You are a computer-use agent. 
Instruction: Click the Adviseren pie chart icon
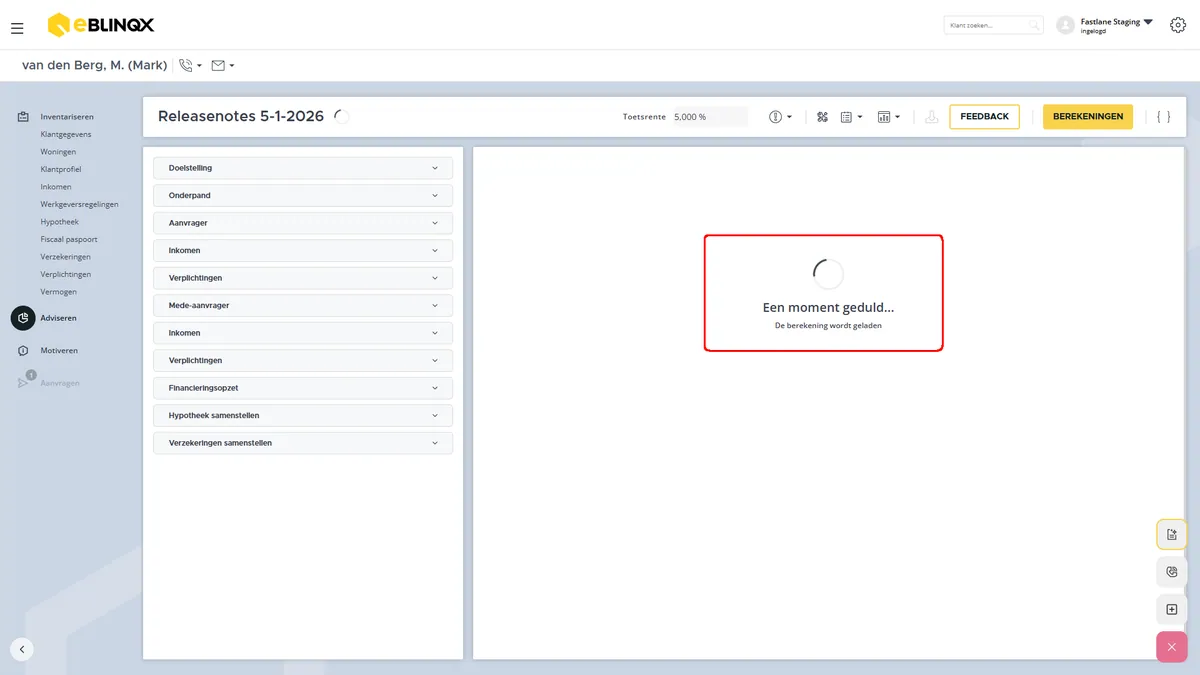23,318
